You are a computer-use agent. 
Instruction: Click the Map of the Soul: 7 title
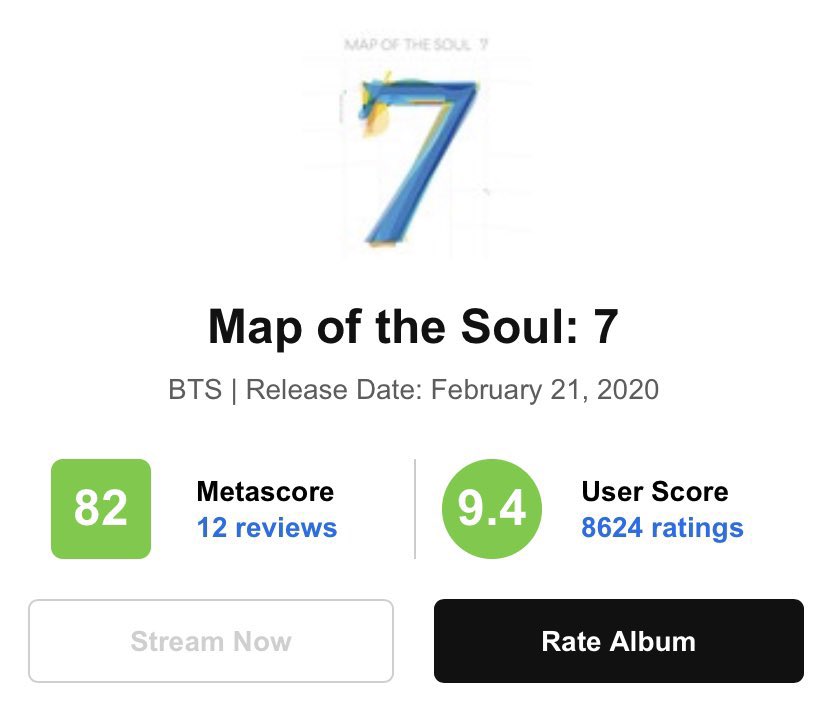[413, 327]
